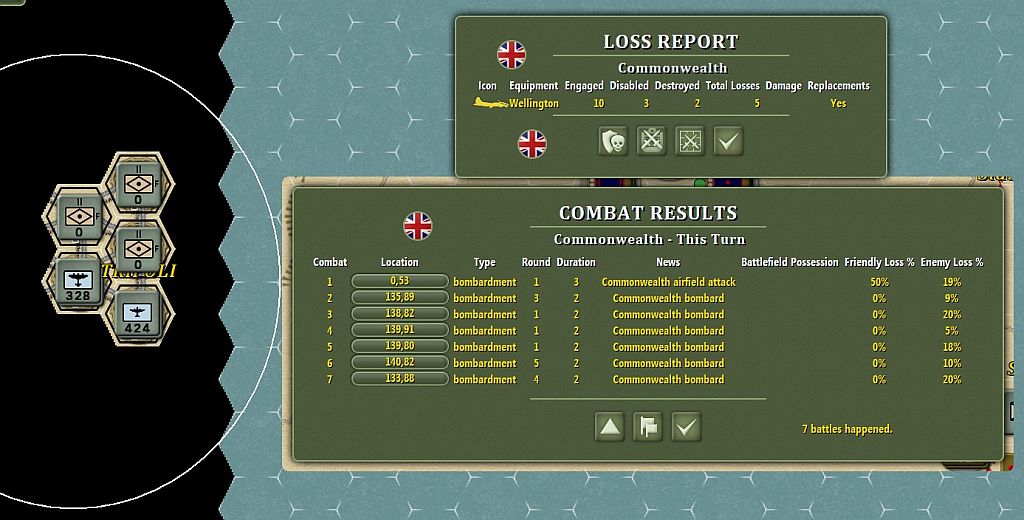Click the 'Friendly Loss %' column header
Screen dimensions: 1024x520
[x=879, y=263]
